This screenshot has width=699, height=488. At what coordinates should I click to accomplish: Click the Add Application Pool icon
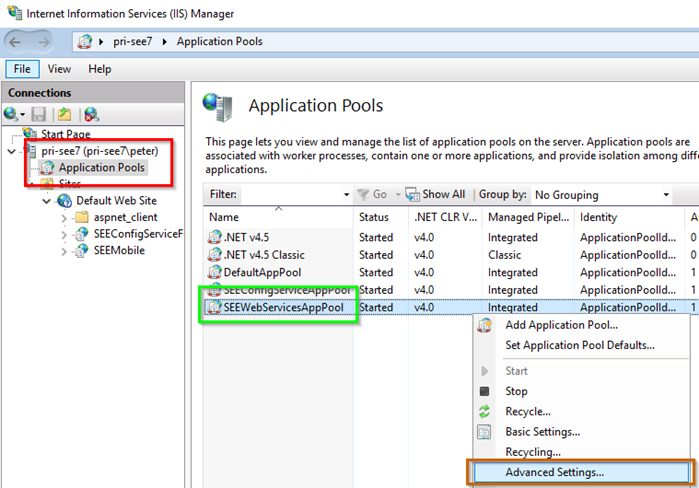coord(485,325)
